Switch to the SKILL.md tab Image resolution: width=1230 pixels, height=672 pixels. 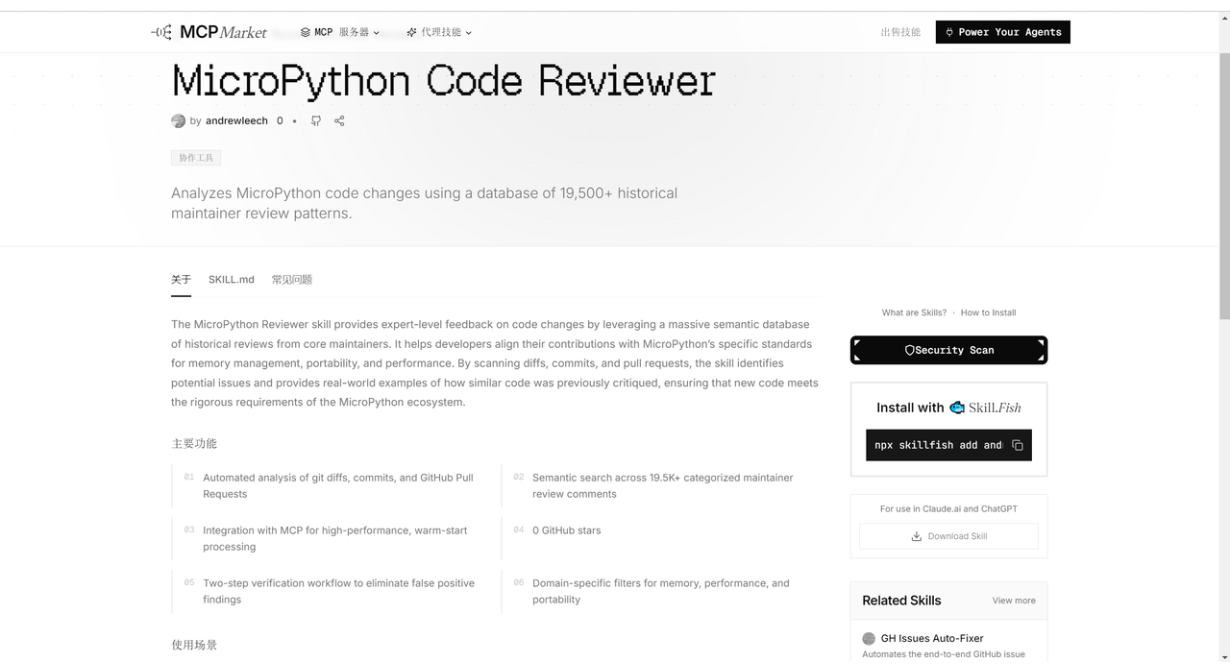click(231, 280)
